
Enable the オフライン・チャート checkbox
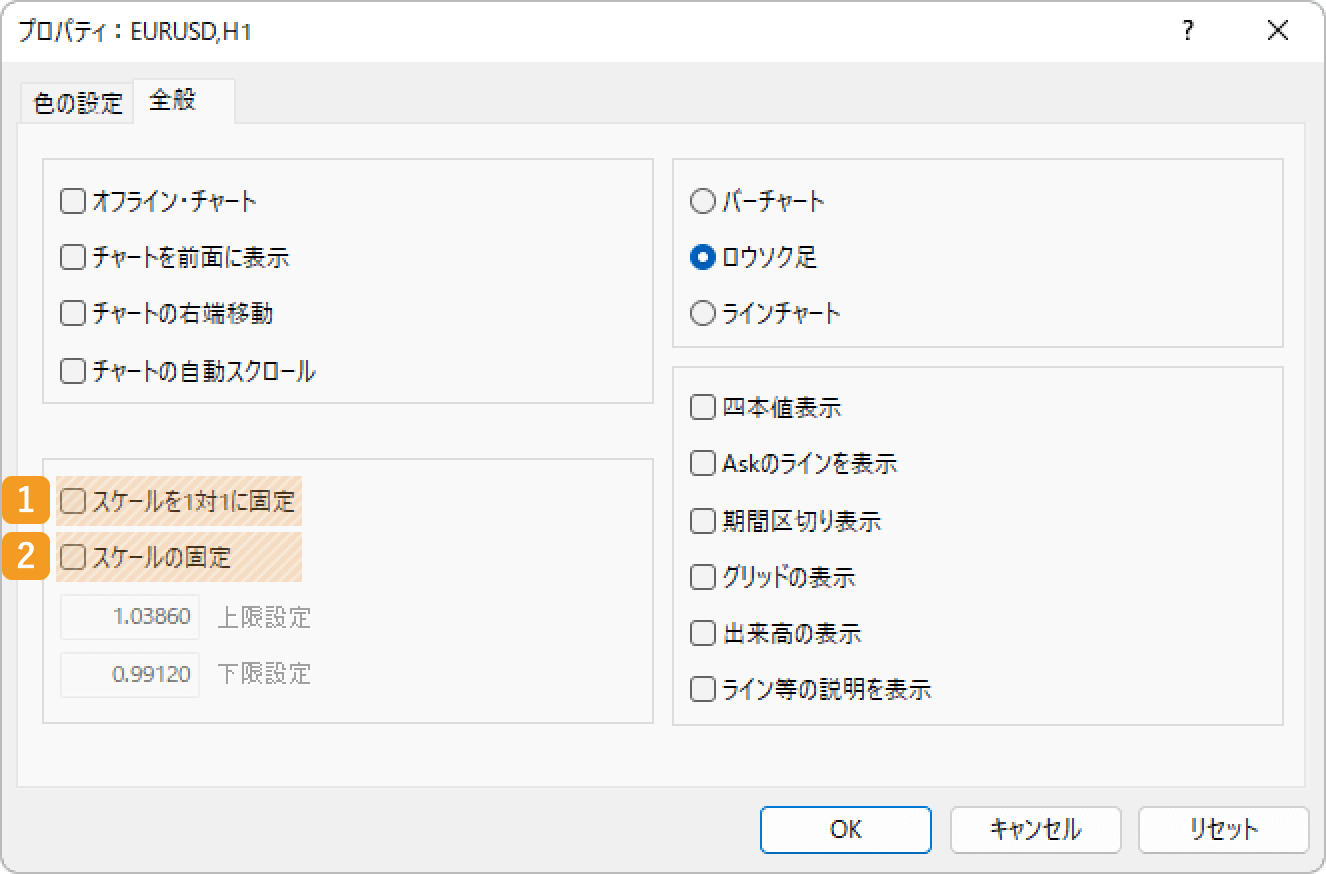pos(73,202)
